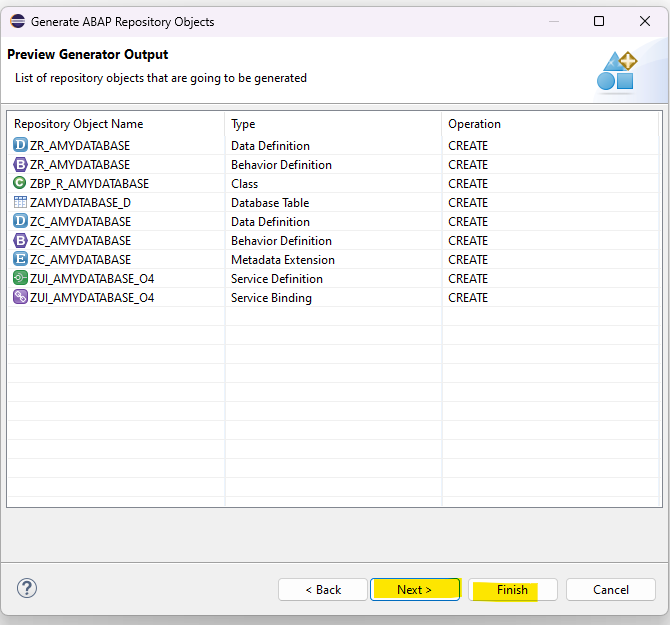Click the Data Definition icon for ZR_AMYDATABASE
The image size is (670, 625).
(x=20, y=145)
